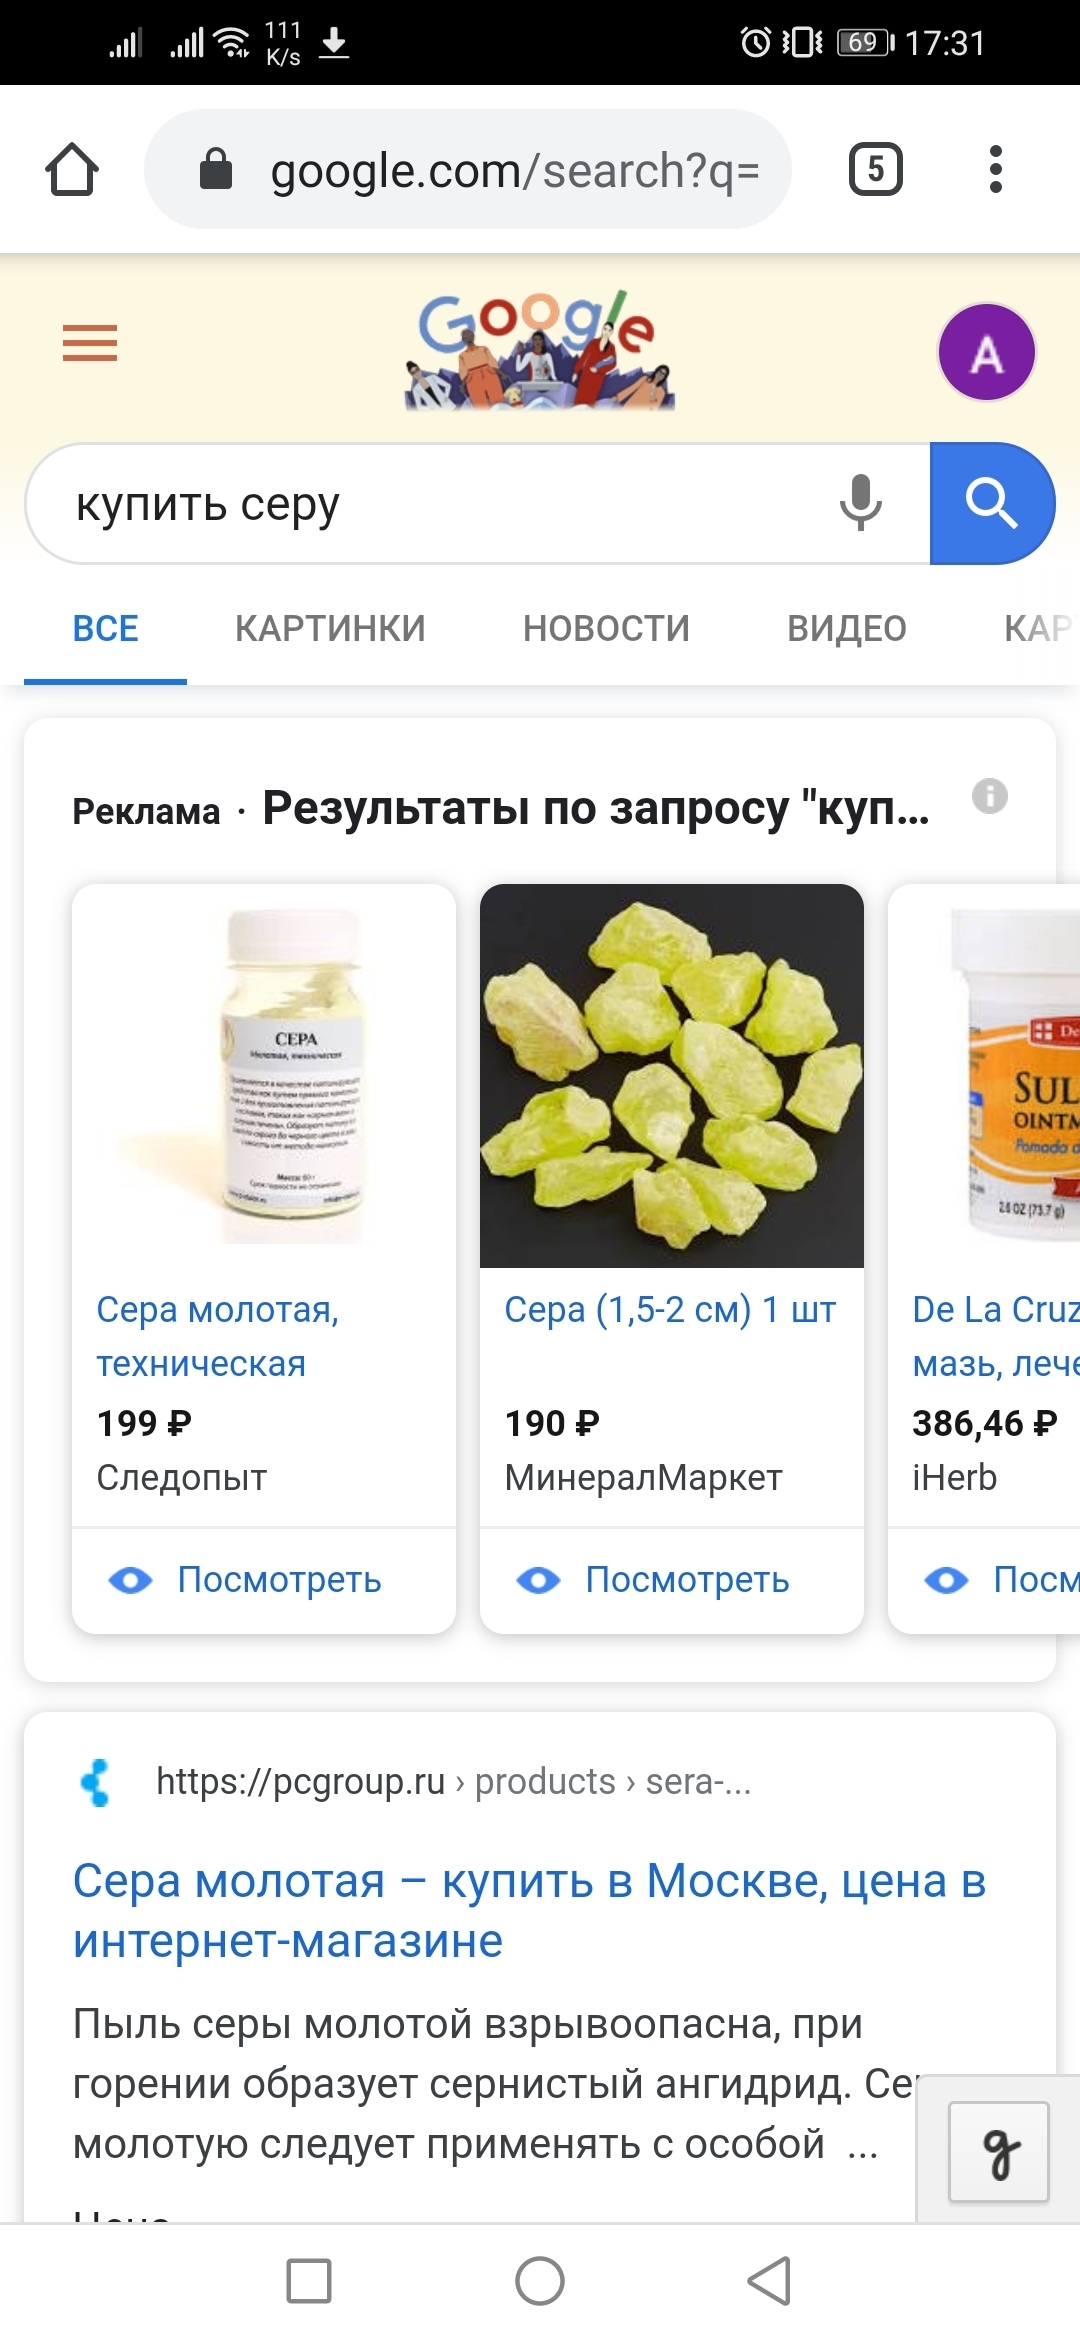Tap the browser home icon
Viewport: 1080px width, 2340px height.
click(72, 169)
